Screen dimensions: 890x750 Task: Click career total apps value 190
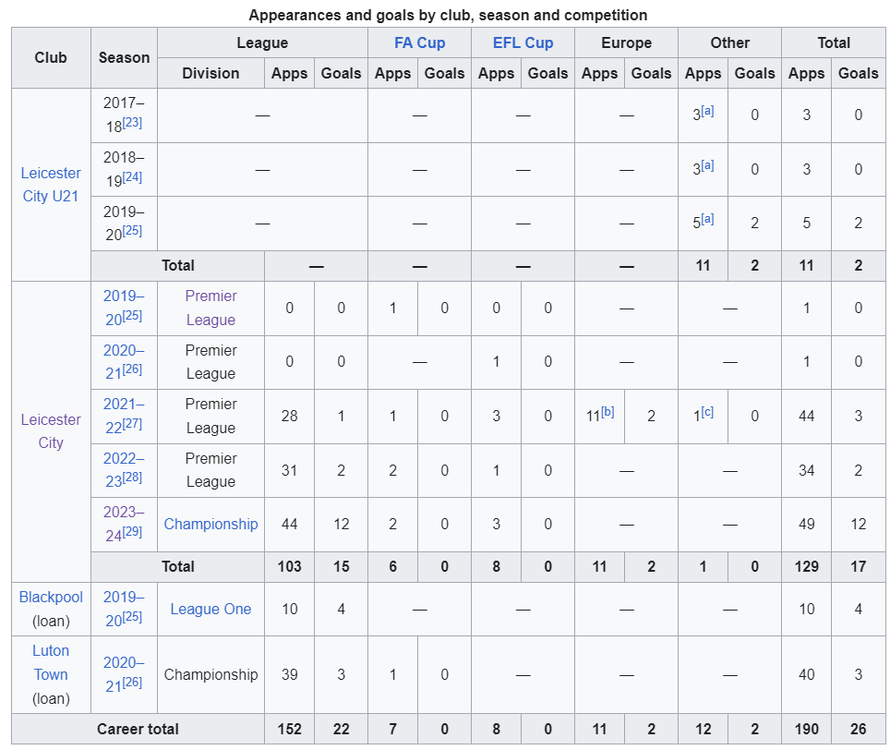coord(806,729)
